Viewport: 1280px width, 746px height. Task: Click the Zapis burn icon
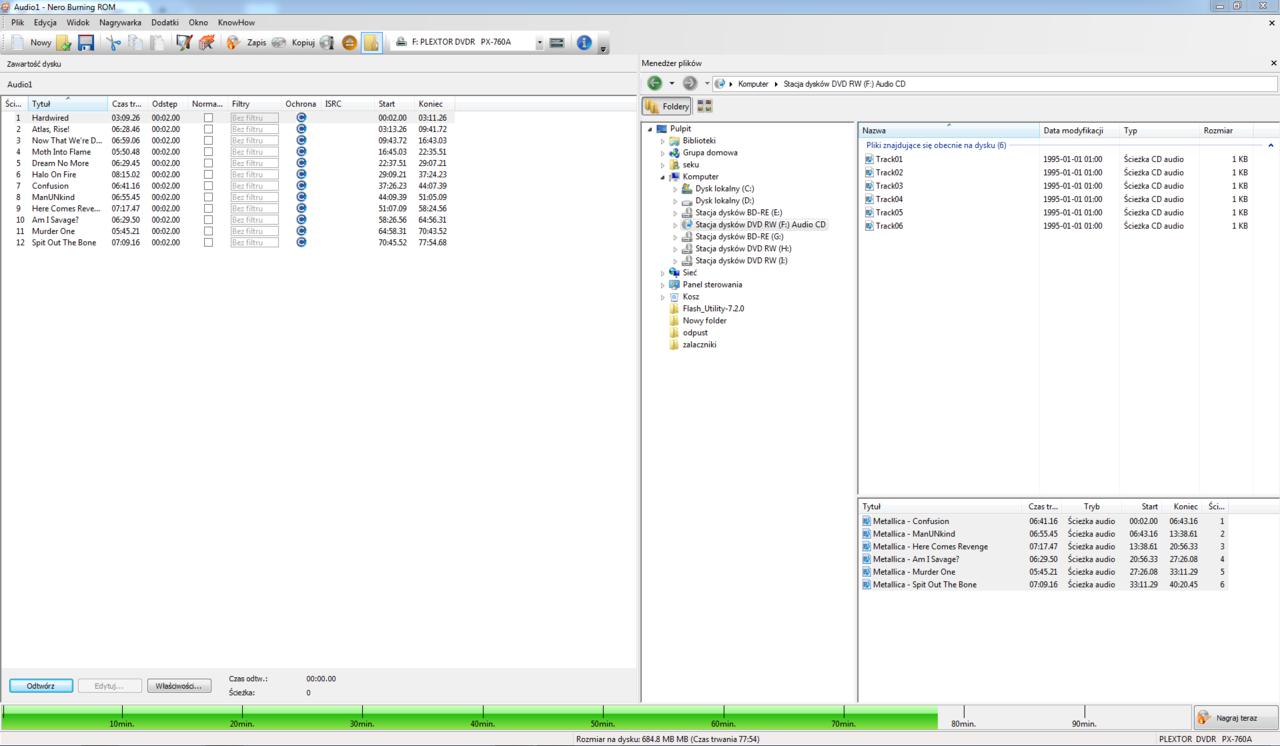tap(233, 43)
